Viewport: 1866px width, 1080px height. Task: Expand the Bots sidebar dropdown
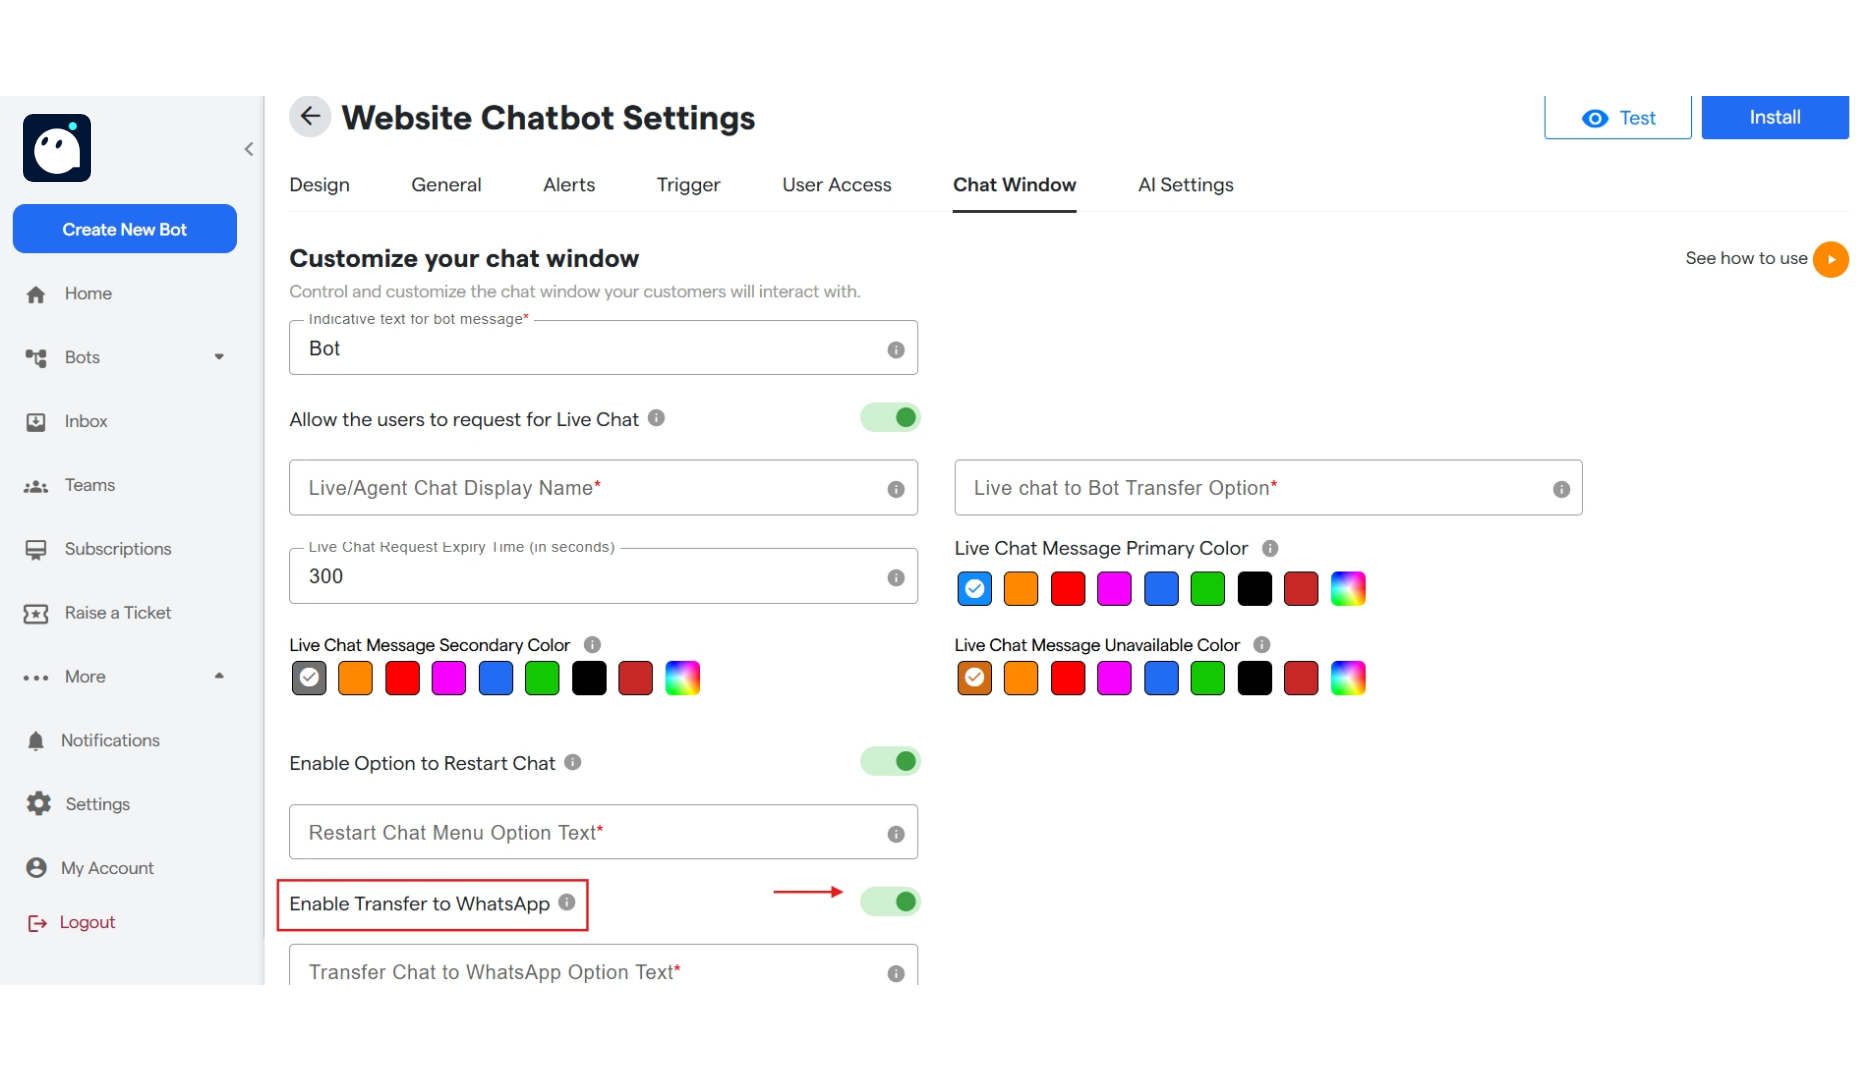coord(219,357)
